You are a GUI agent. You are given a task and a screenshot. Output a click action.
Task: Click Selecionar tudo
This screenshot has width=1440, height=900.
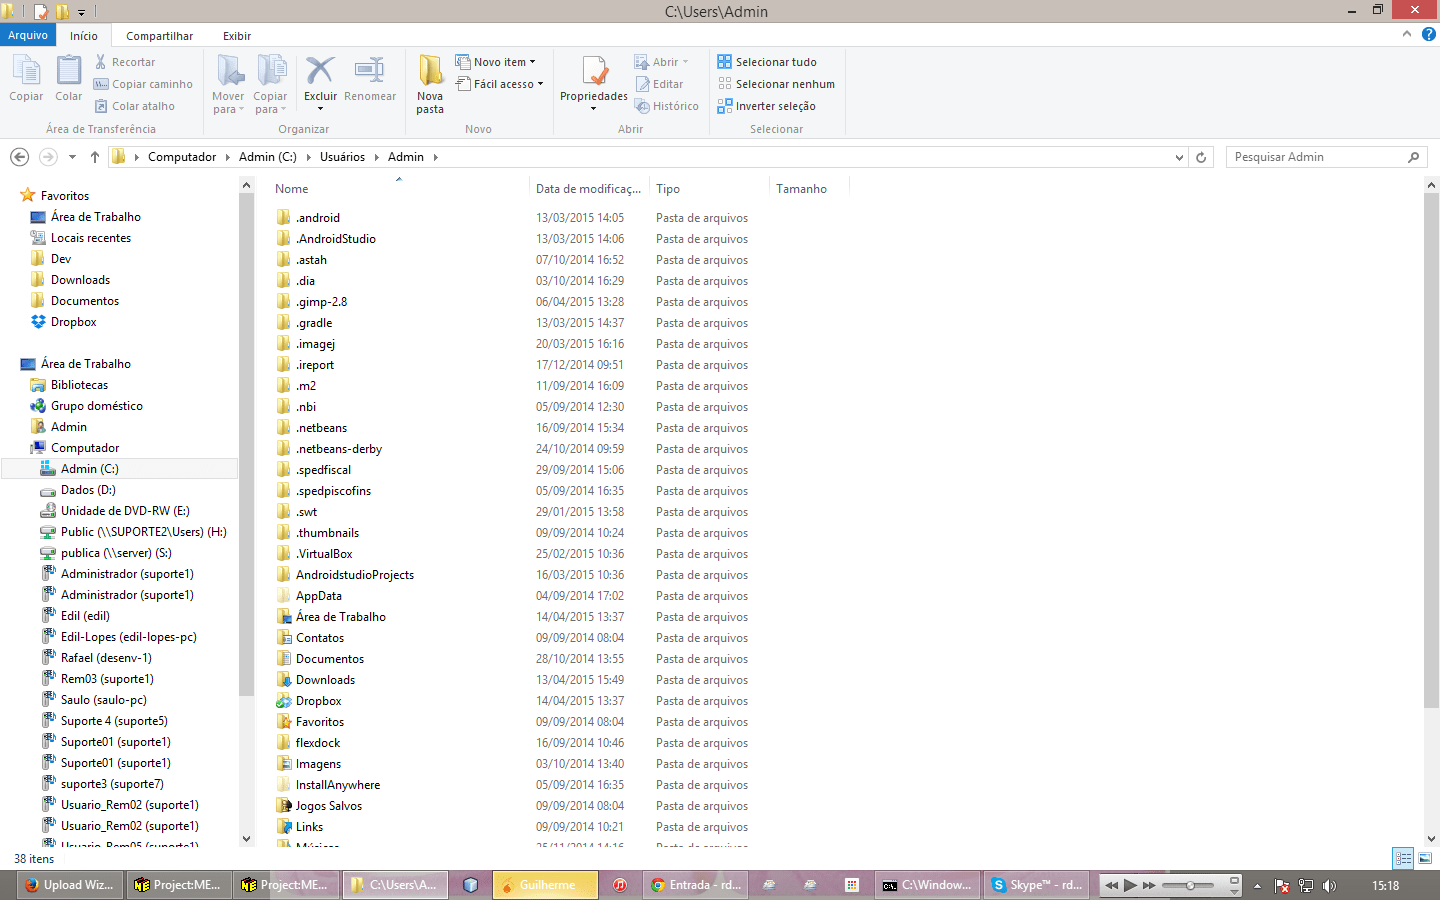(775, 61)
